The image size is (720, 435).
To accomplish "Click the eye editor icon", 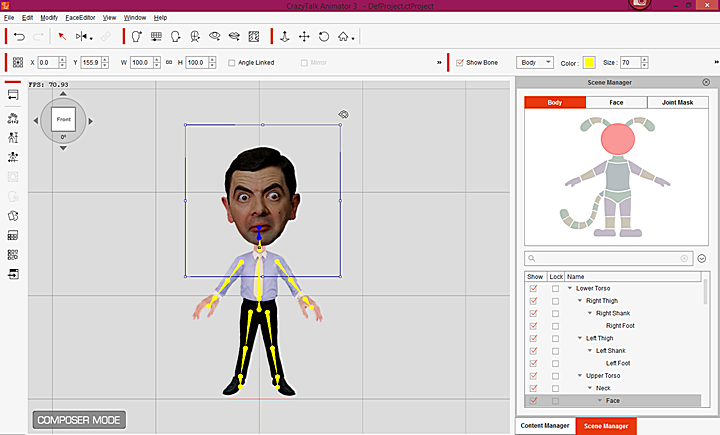I will tap(214, 36).
